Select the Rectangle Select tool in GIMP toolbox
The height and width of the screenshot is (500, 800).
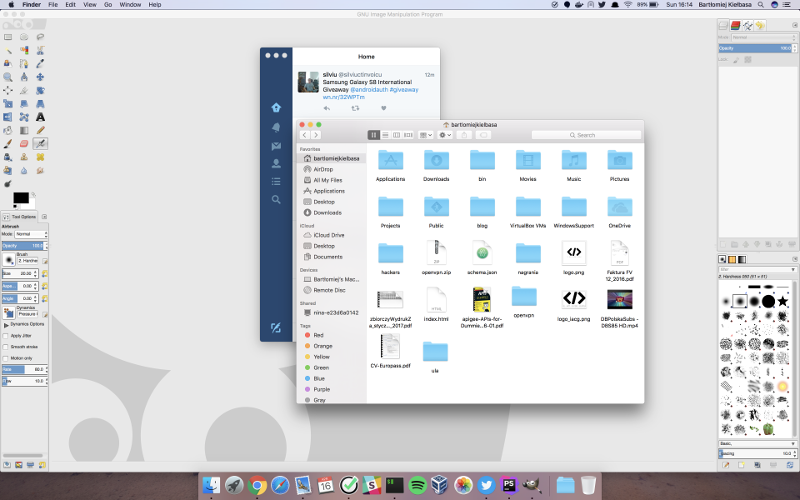[x=8, y=37]
